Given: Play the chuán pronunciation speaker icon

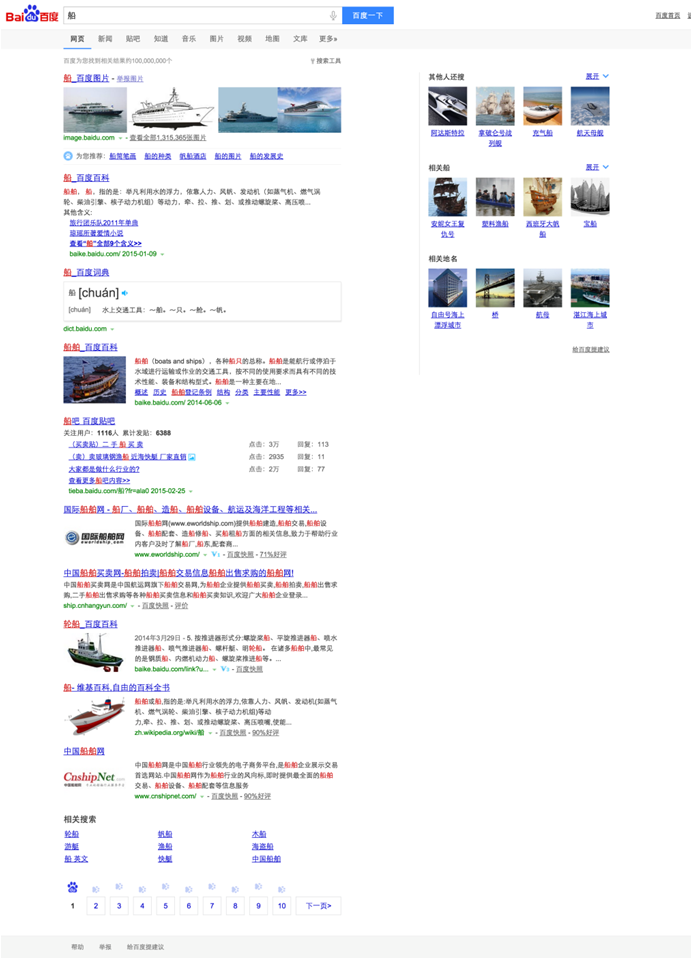Looking at the screenshot, I should point(125,293).
